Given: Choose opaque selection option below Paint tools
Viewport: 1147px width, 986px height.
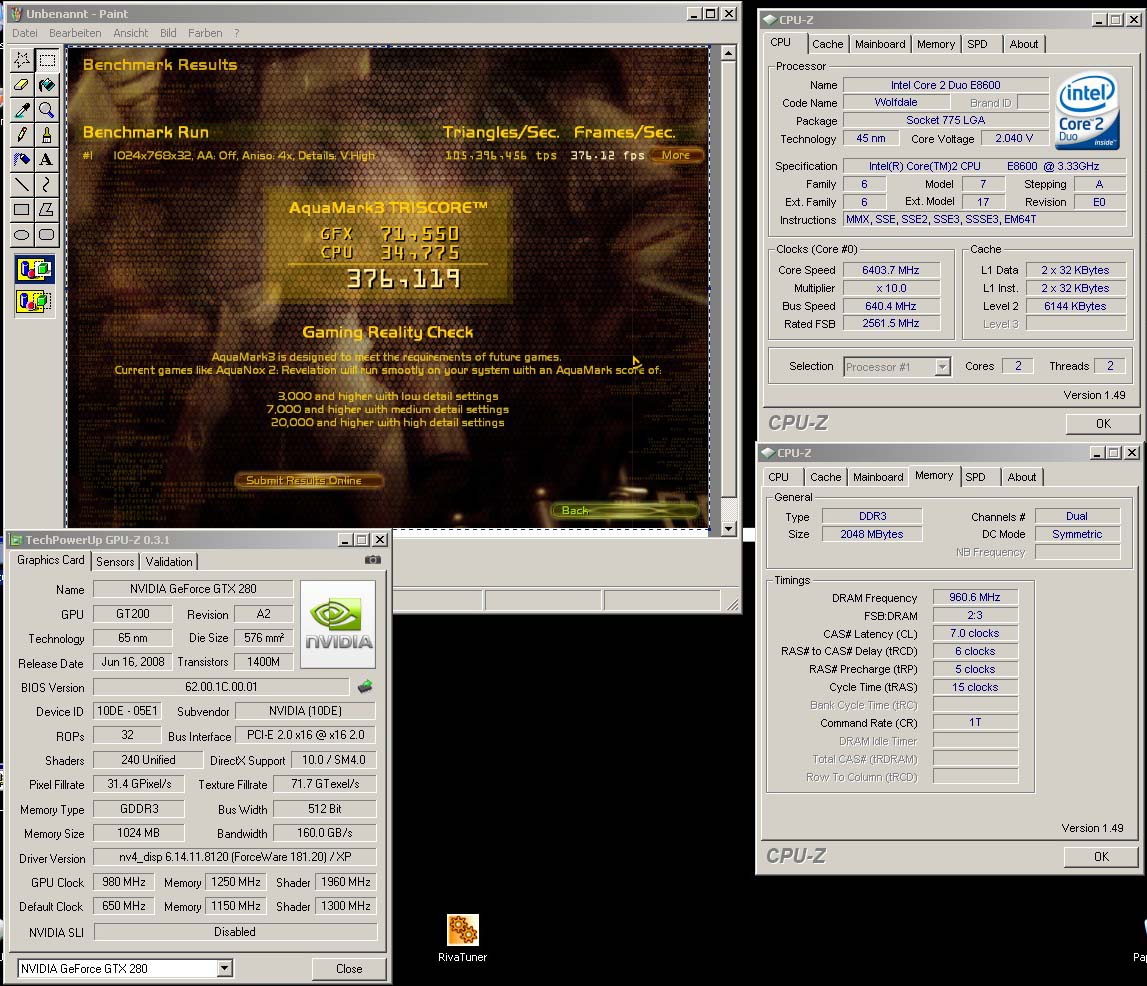Looking at the screenshot, I should click(x=34, y=270).
